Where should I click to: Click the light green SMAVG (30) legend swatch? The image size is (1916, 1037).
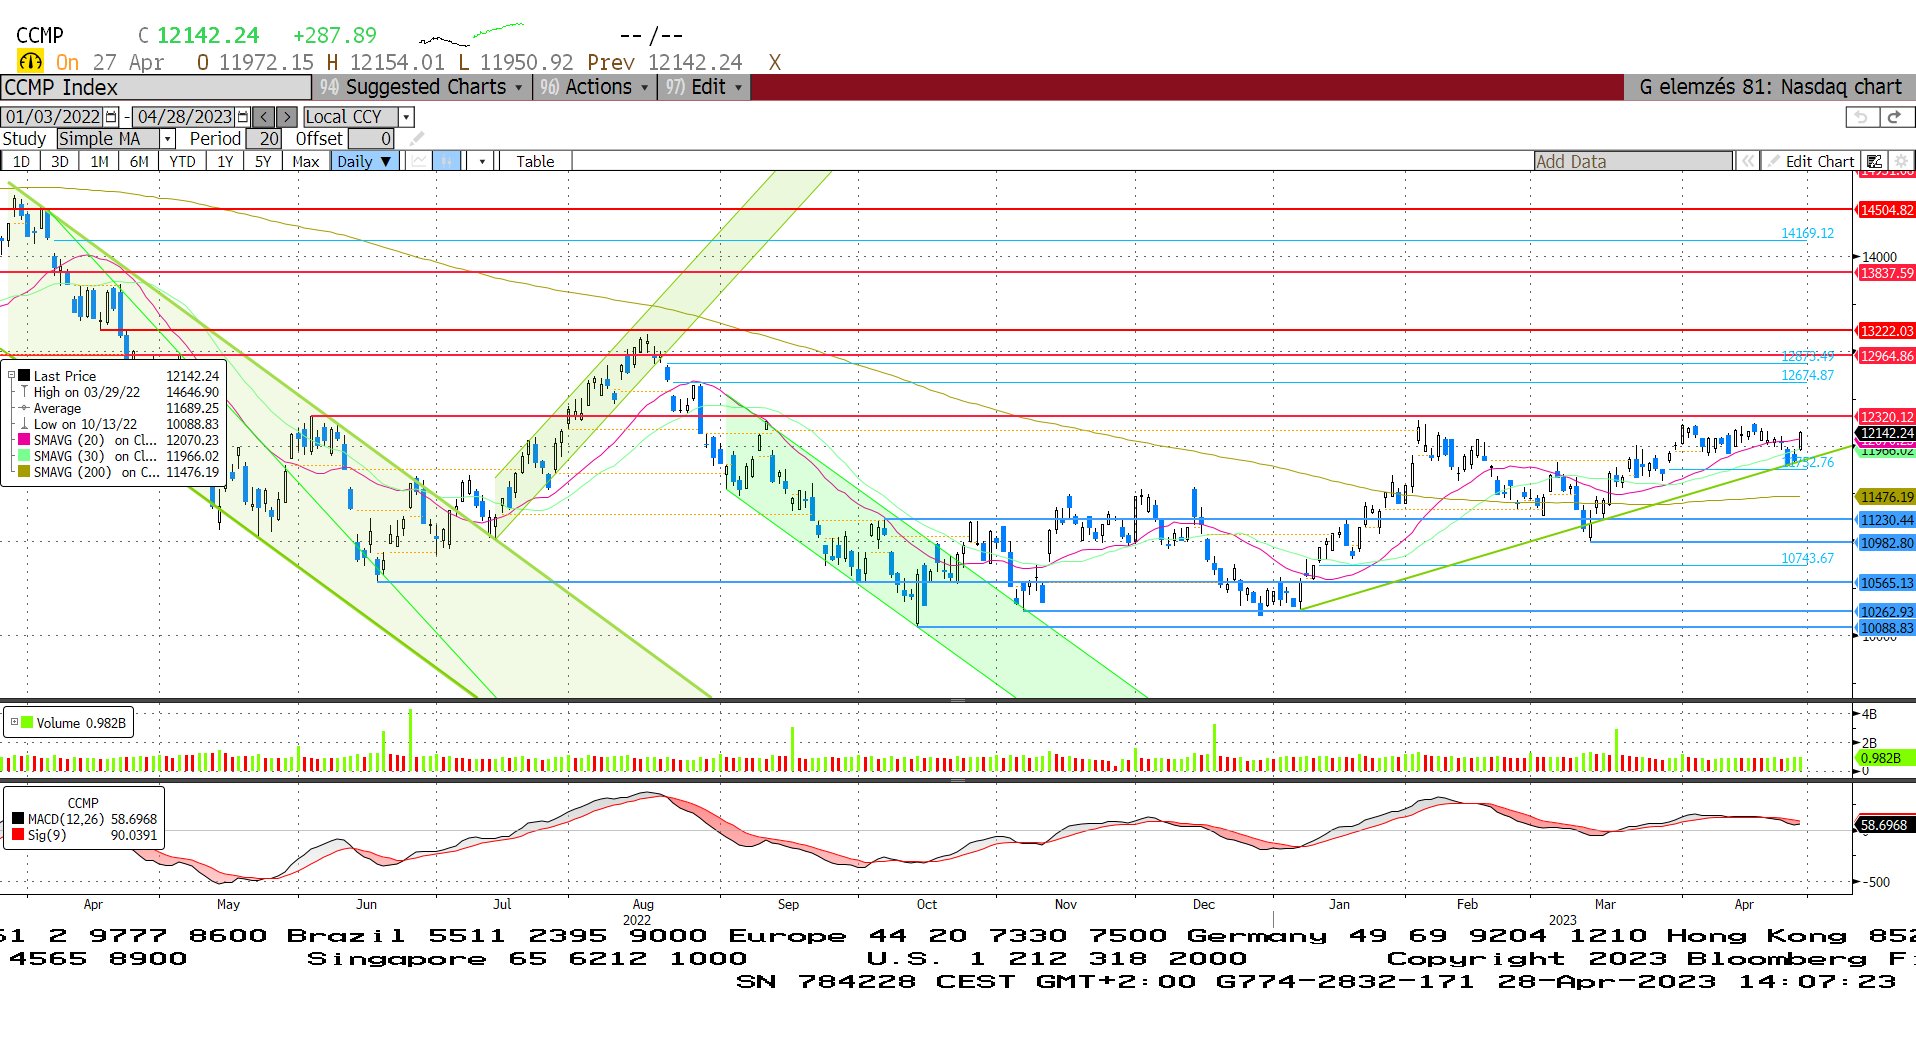tap(24, 456)
